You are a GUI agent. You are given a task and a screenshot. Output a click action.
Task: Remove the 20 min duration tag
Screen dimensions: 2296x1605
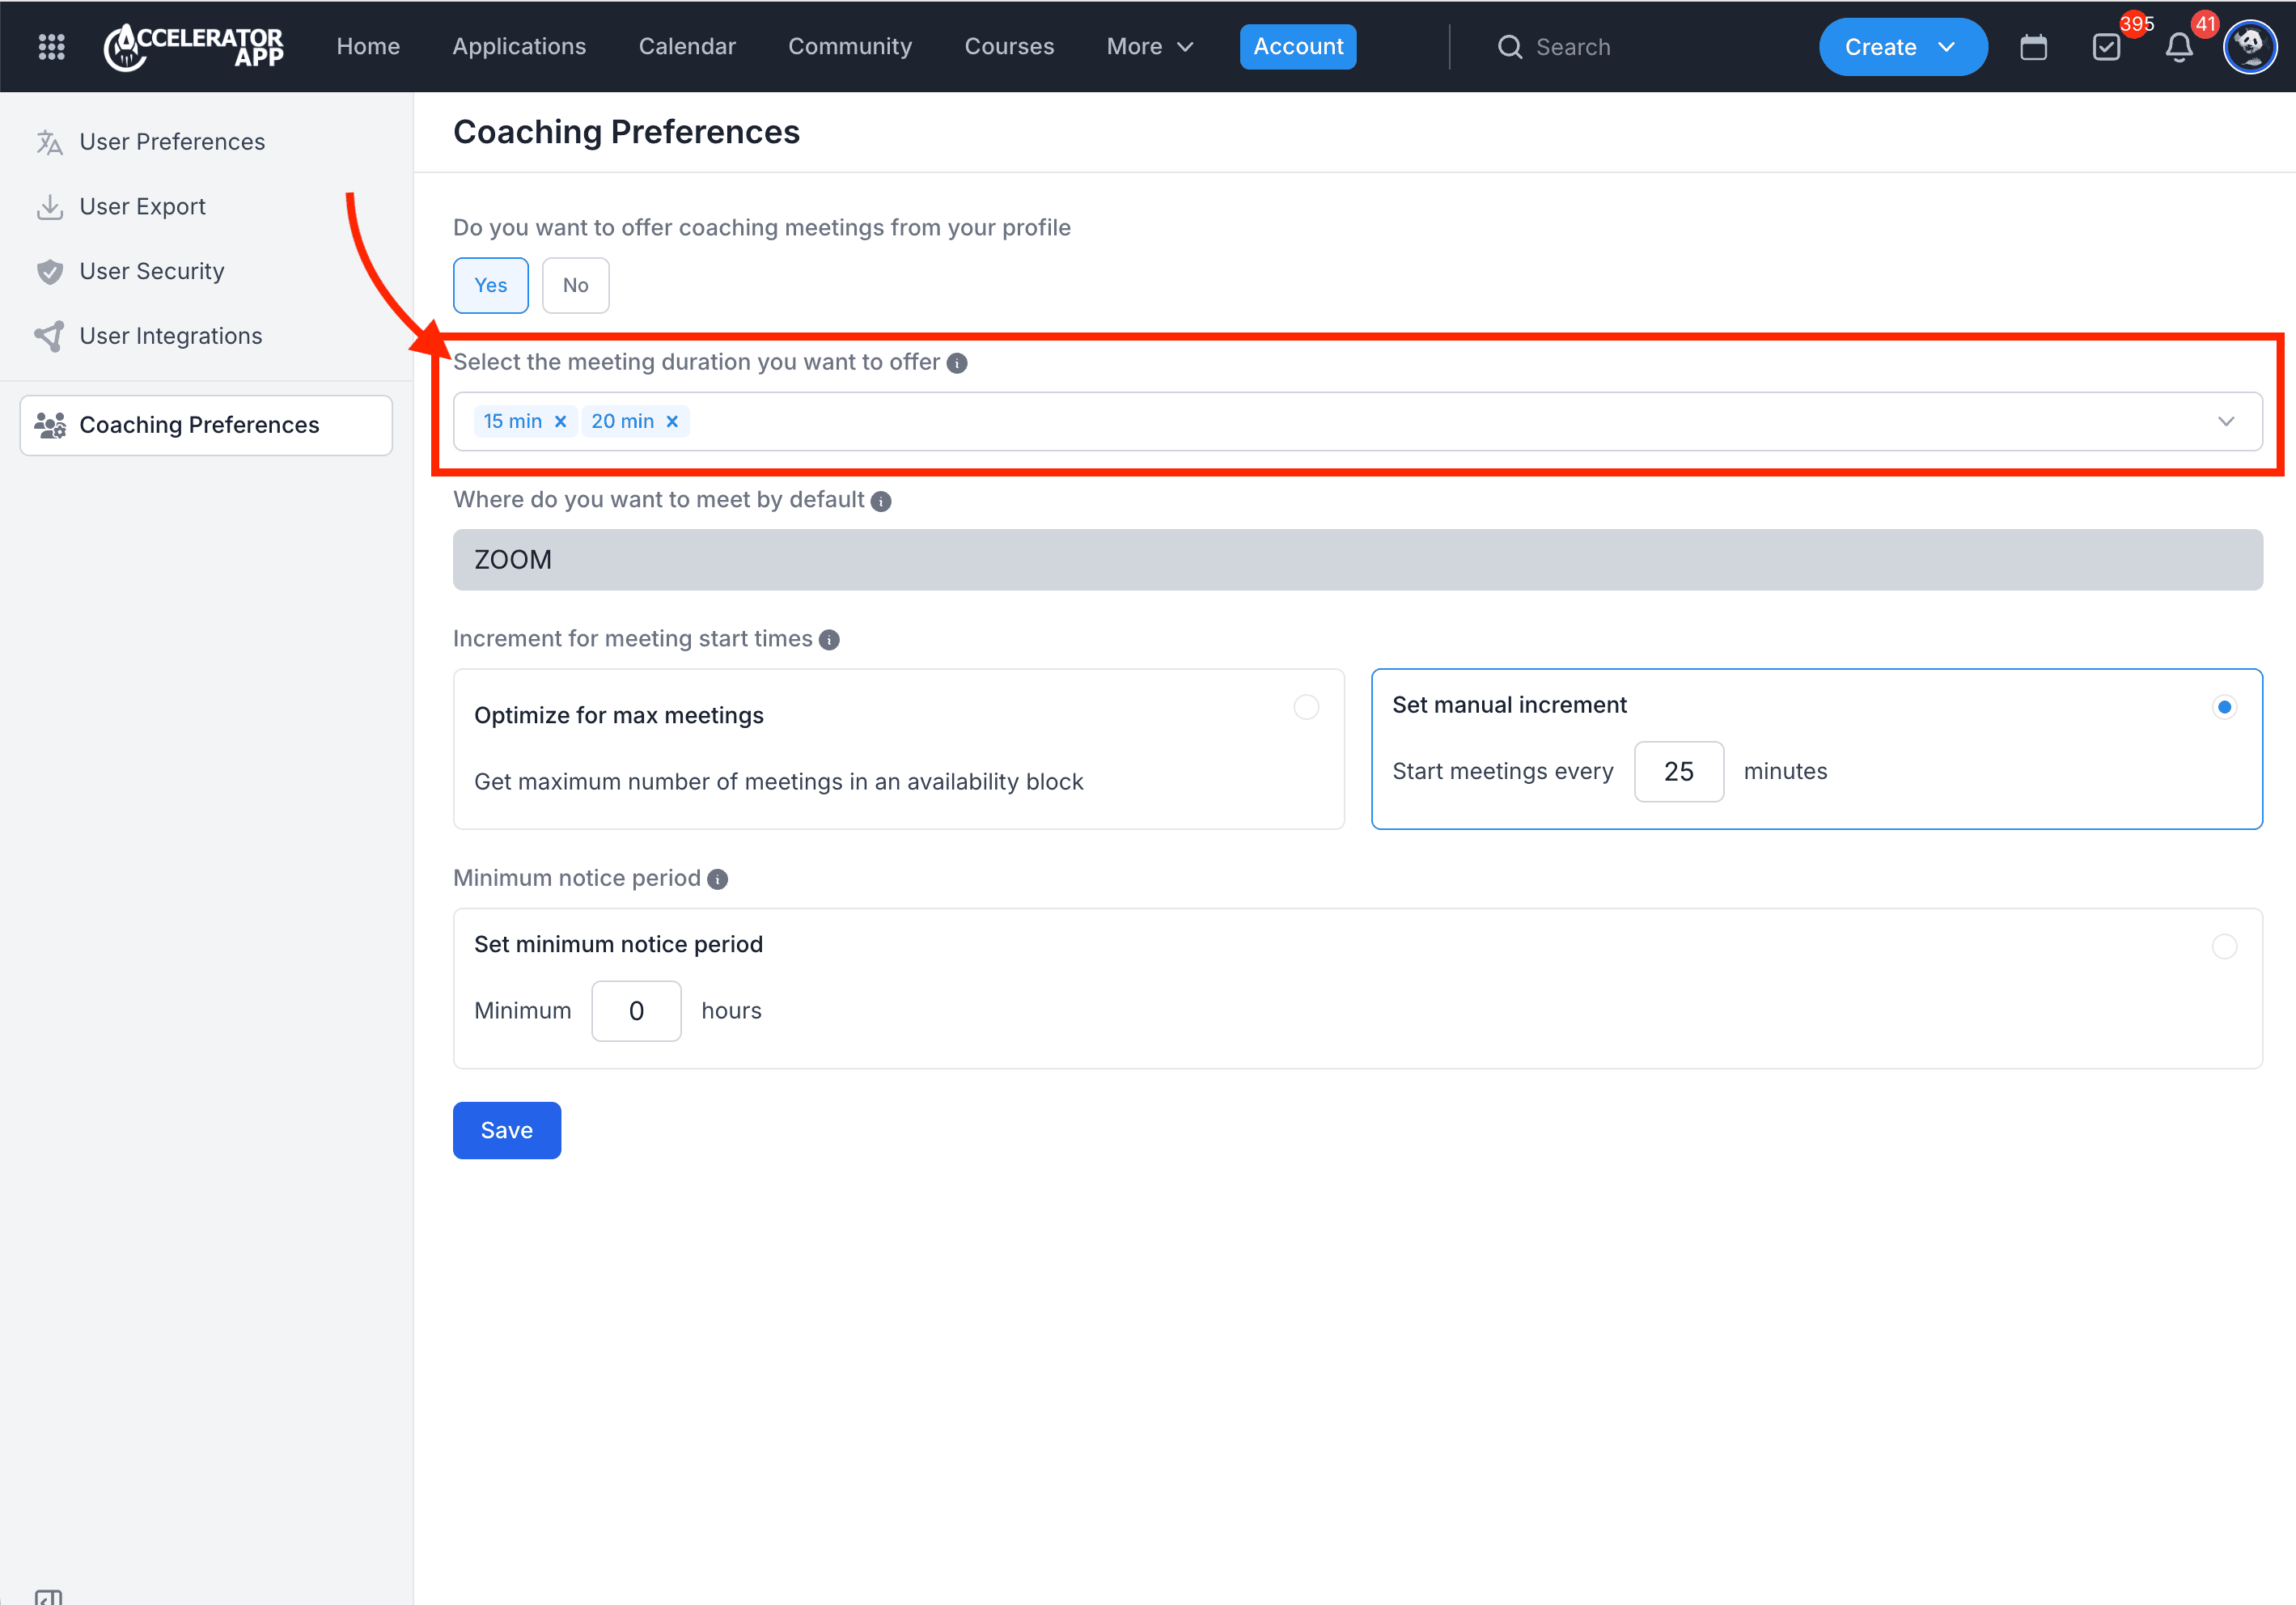pyautogui.click(x=672, y=422)
